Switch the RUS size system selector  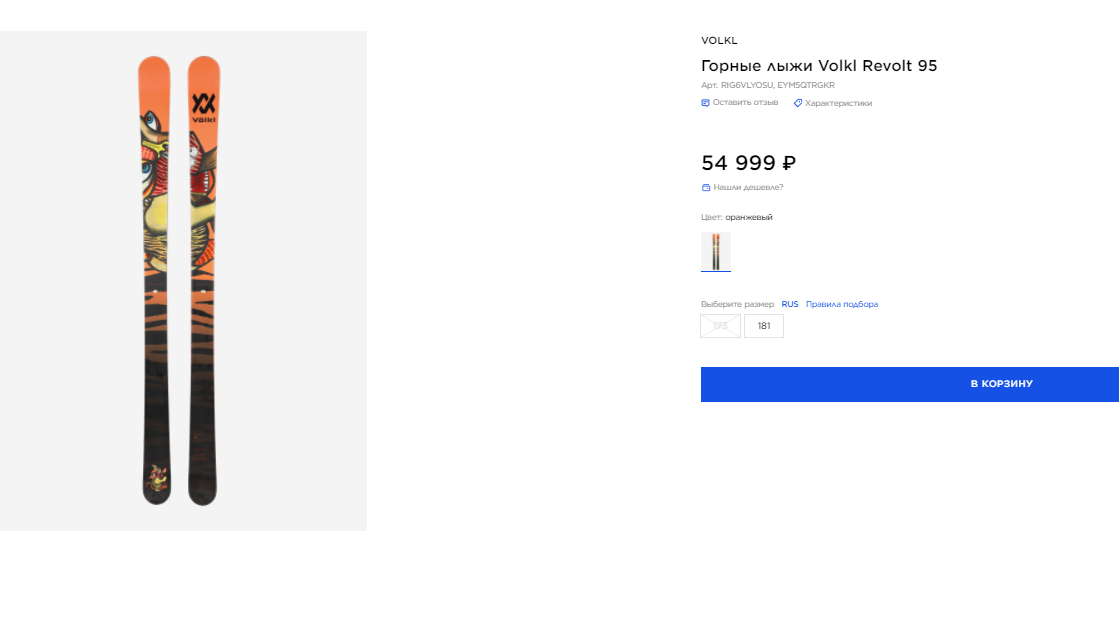(790, 304)
